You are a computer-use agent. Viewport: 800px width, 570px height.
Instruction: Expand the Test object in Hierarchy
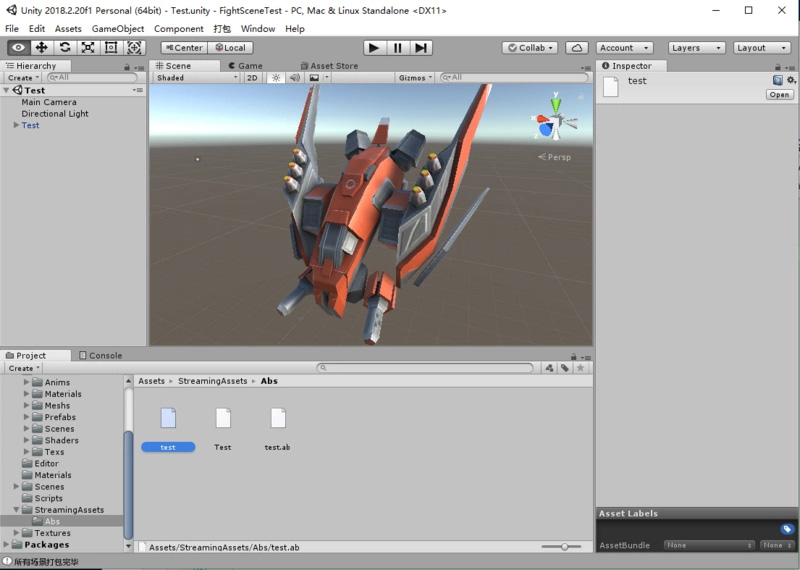point(16,125)
